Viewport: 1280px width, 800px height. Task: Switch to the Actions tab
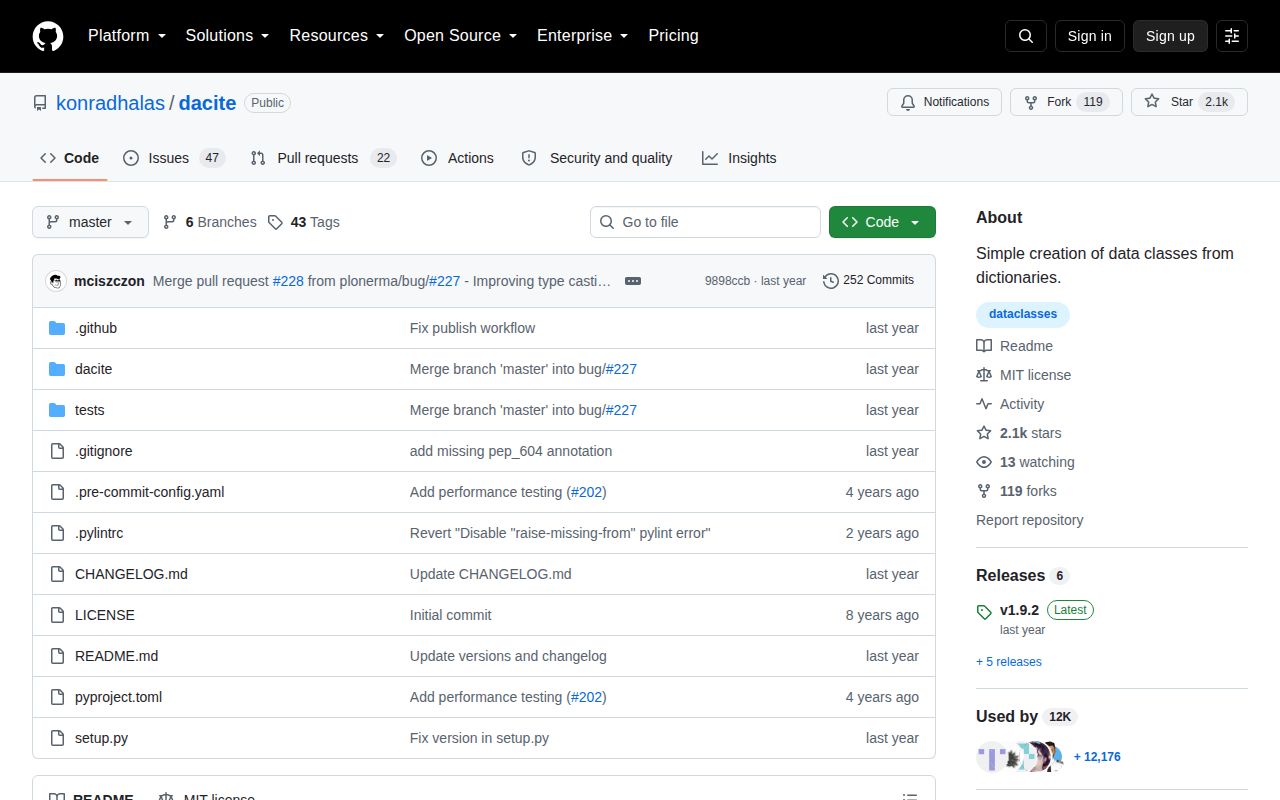[458, 158]
